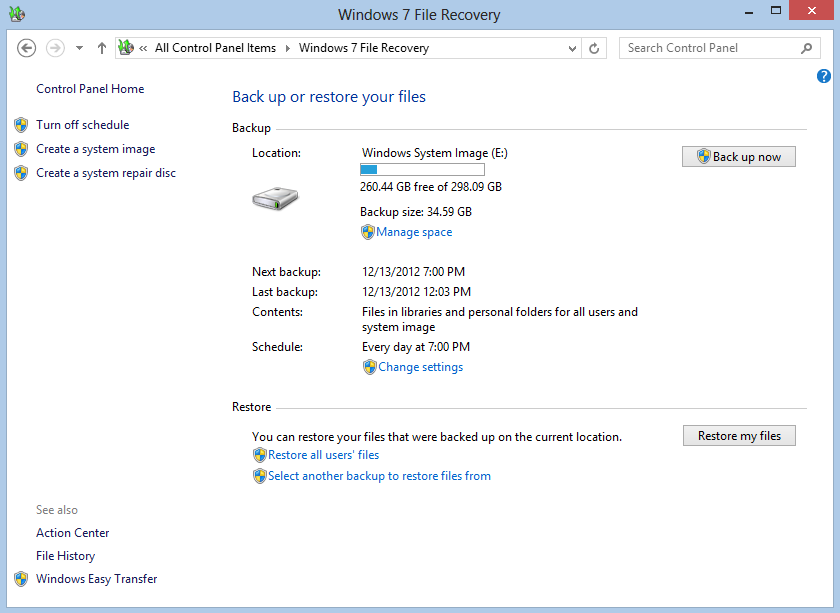Click the Forward navigation arrow
The width and height of the screenshot is (840, 613).
point(55,48)
